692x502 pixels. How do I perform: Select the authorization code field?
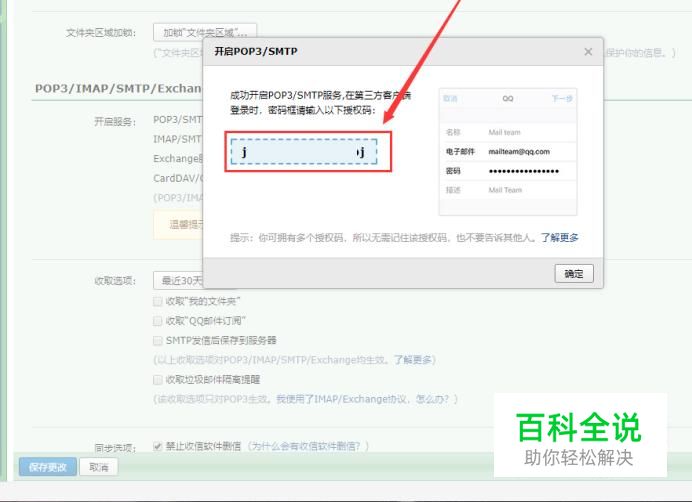(304, 152)
